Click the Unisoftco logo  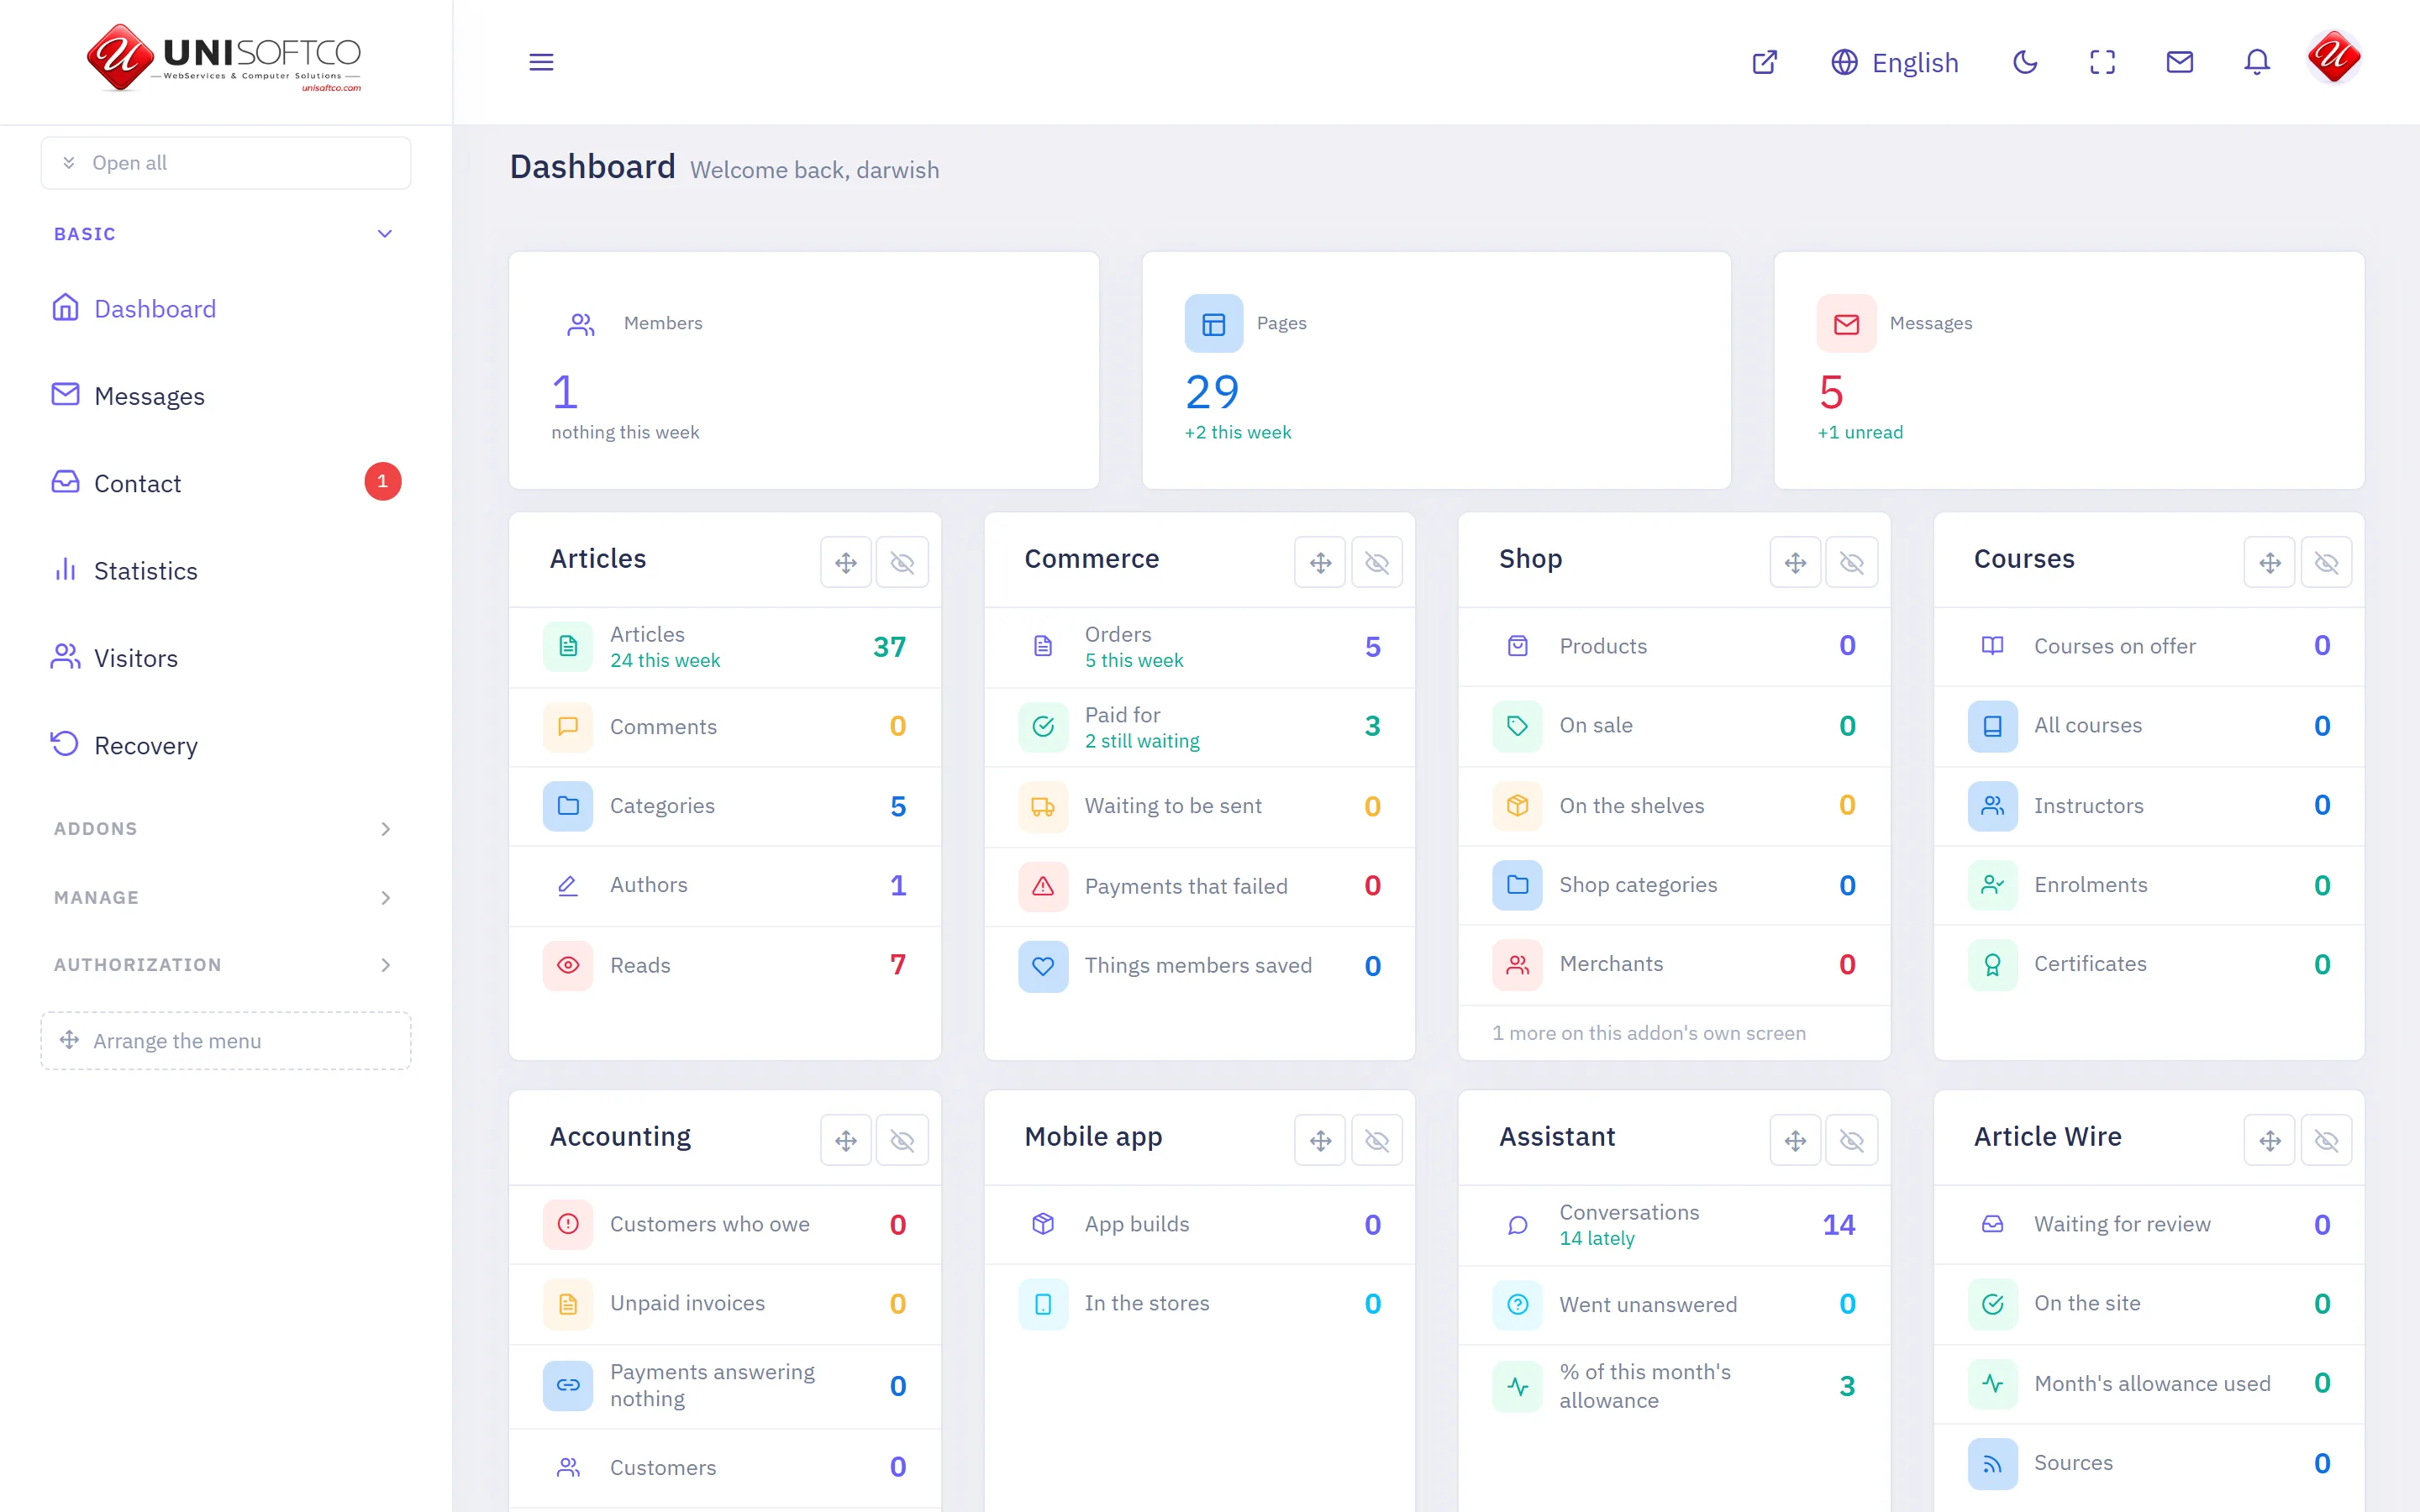224,58
